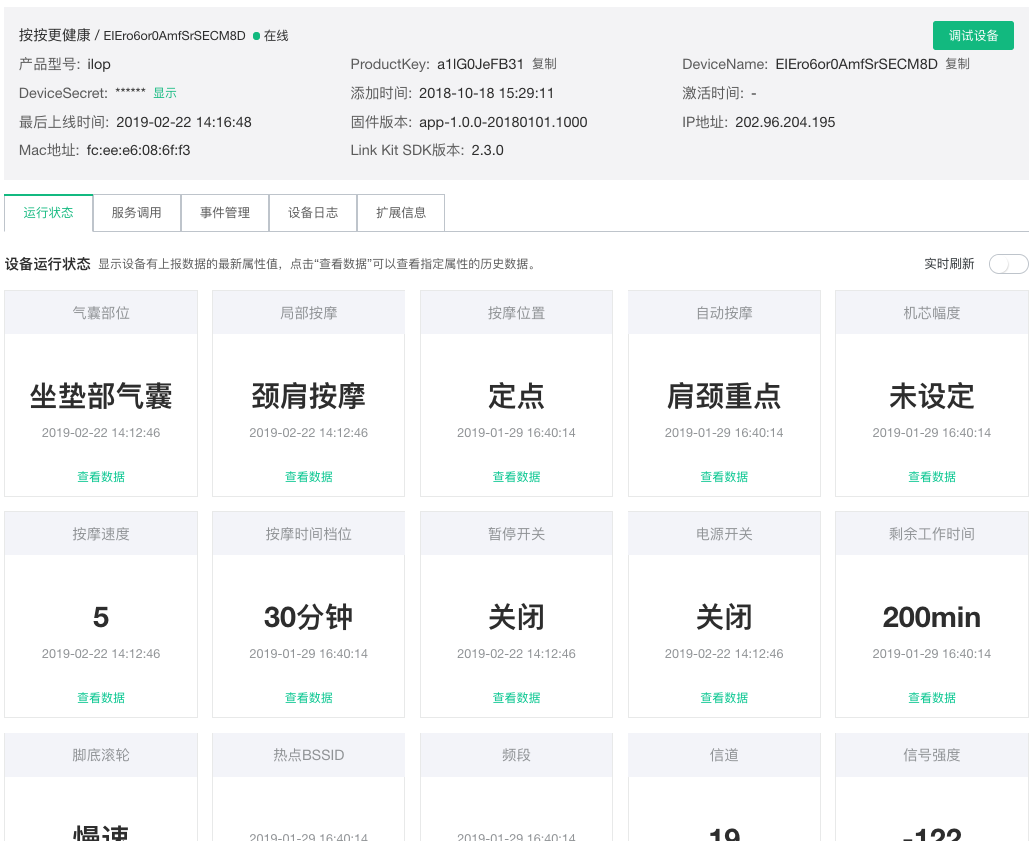Viewport: 1034px width, 841px height.
Task: Click the 脚底滚轮 card header
Action: click(x=101, y=755)
